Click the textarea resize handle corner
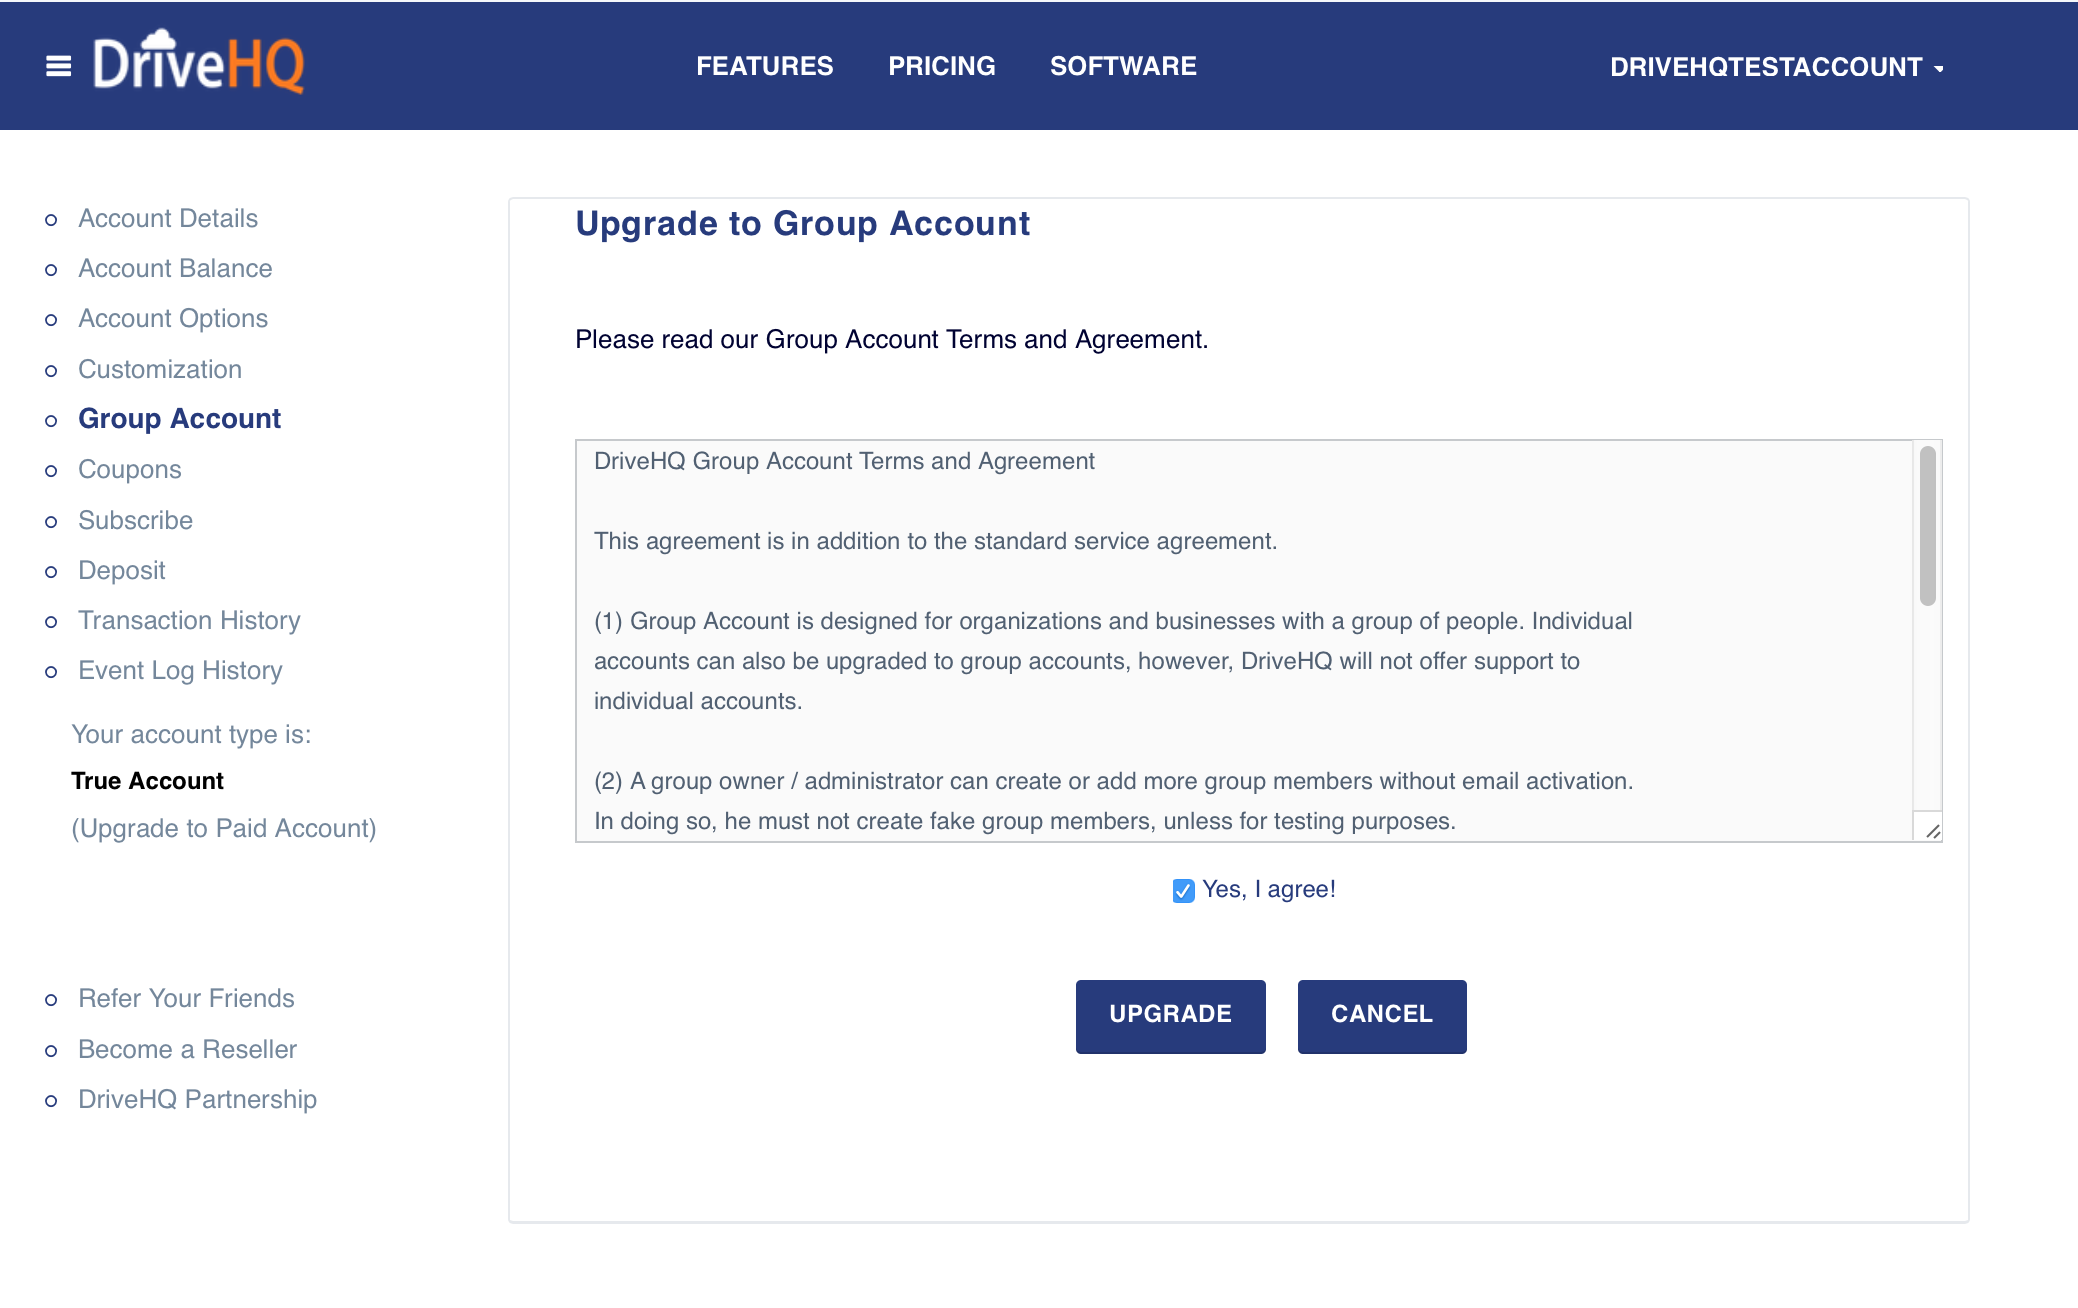This screenshot has width=2078, height=1308. [1932, 831]
